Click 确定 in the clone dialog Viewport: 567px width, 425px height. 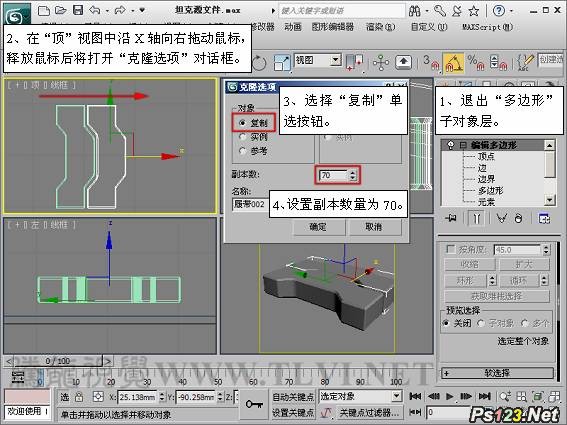tap(318, 227)
